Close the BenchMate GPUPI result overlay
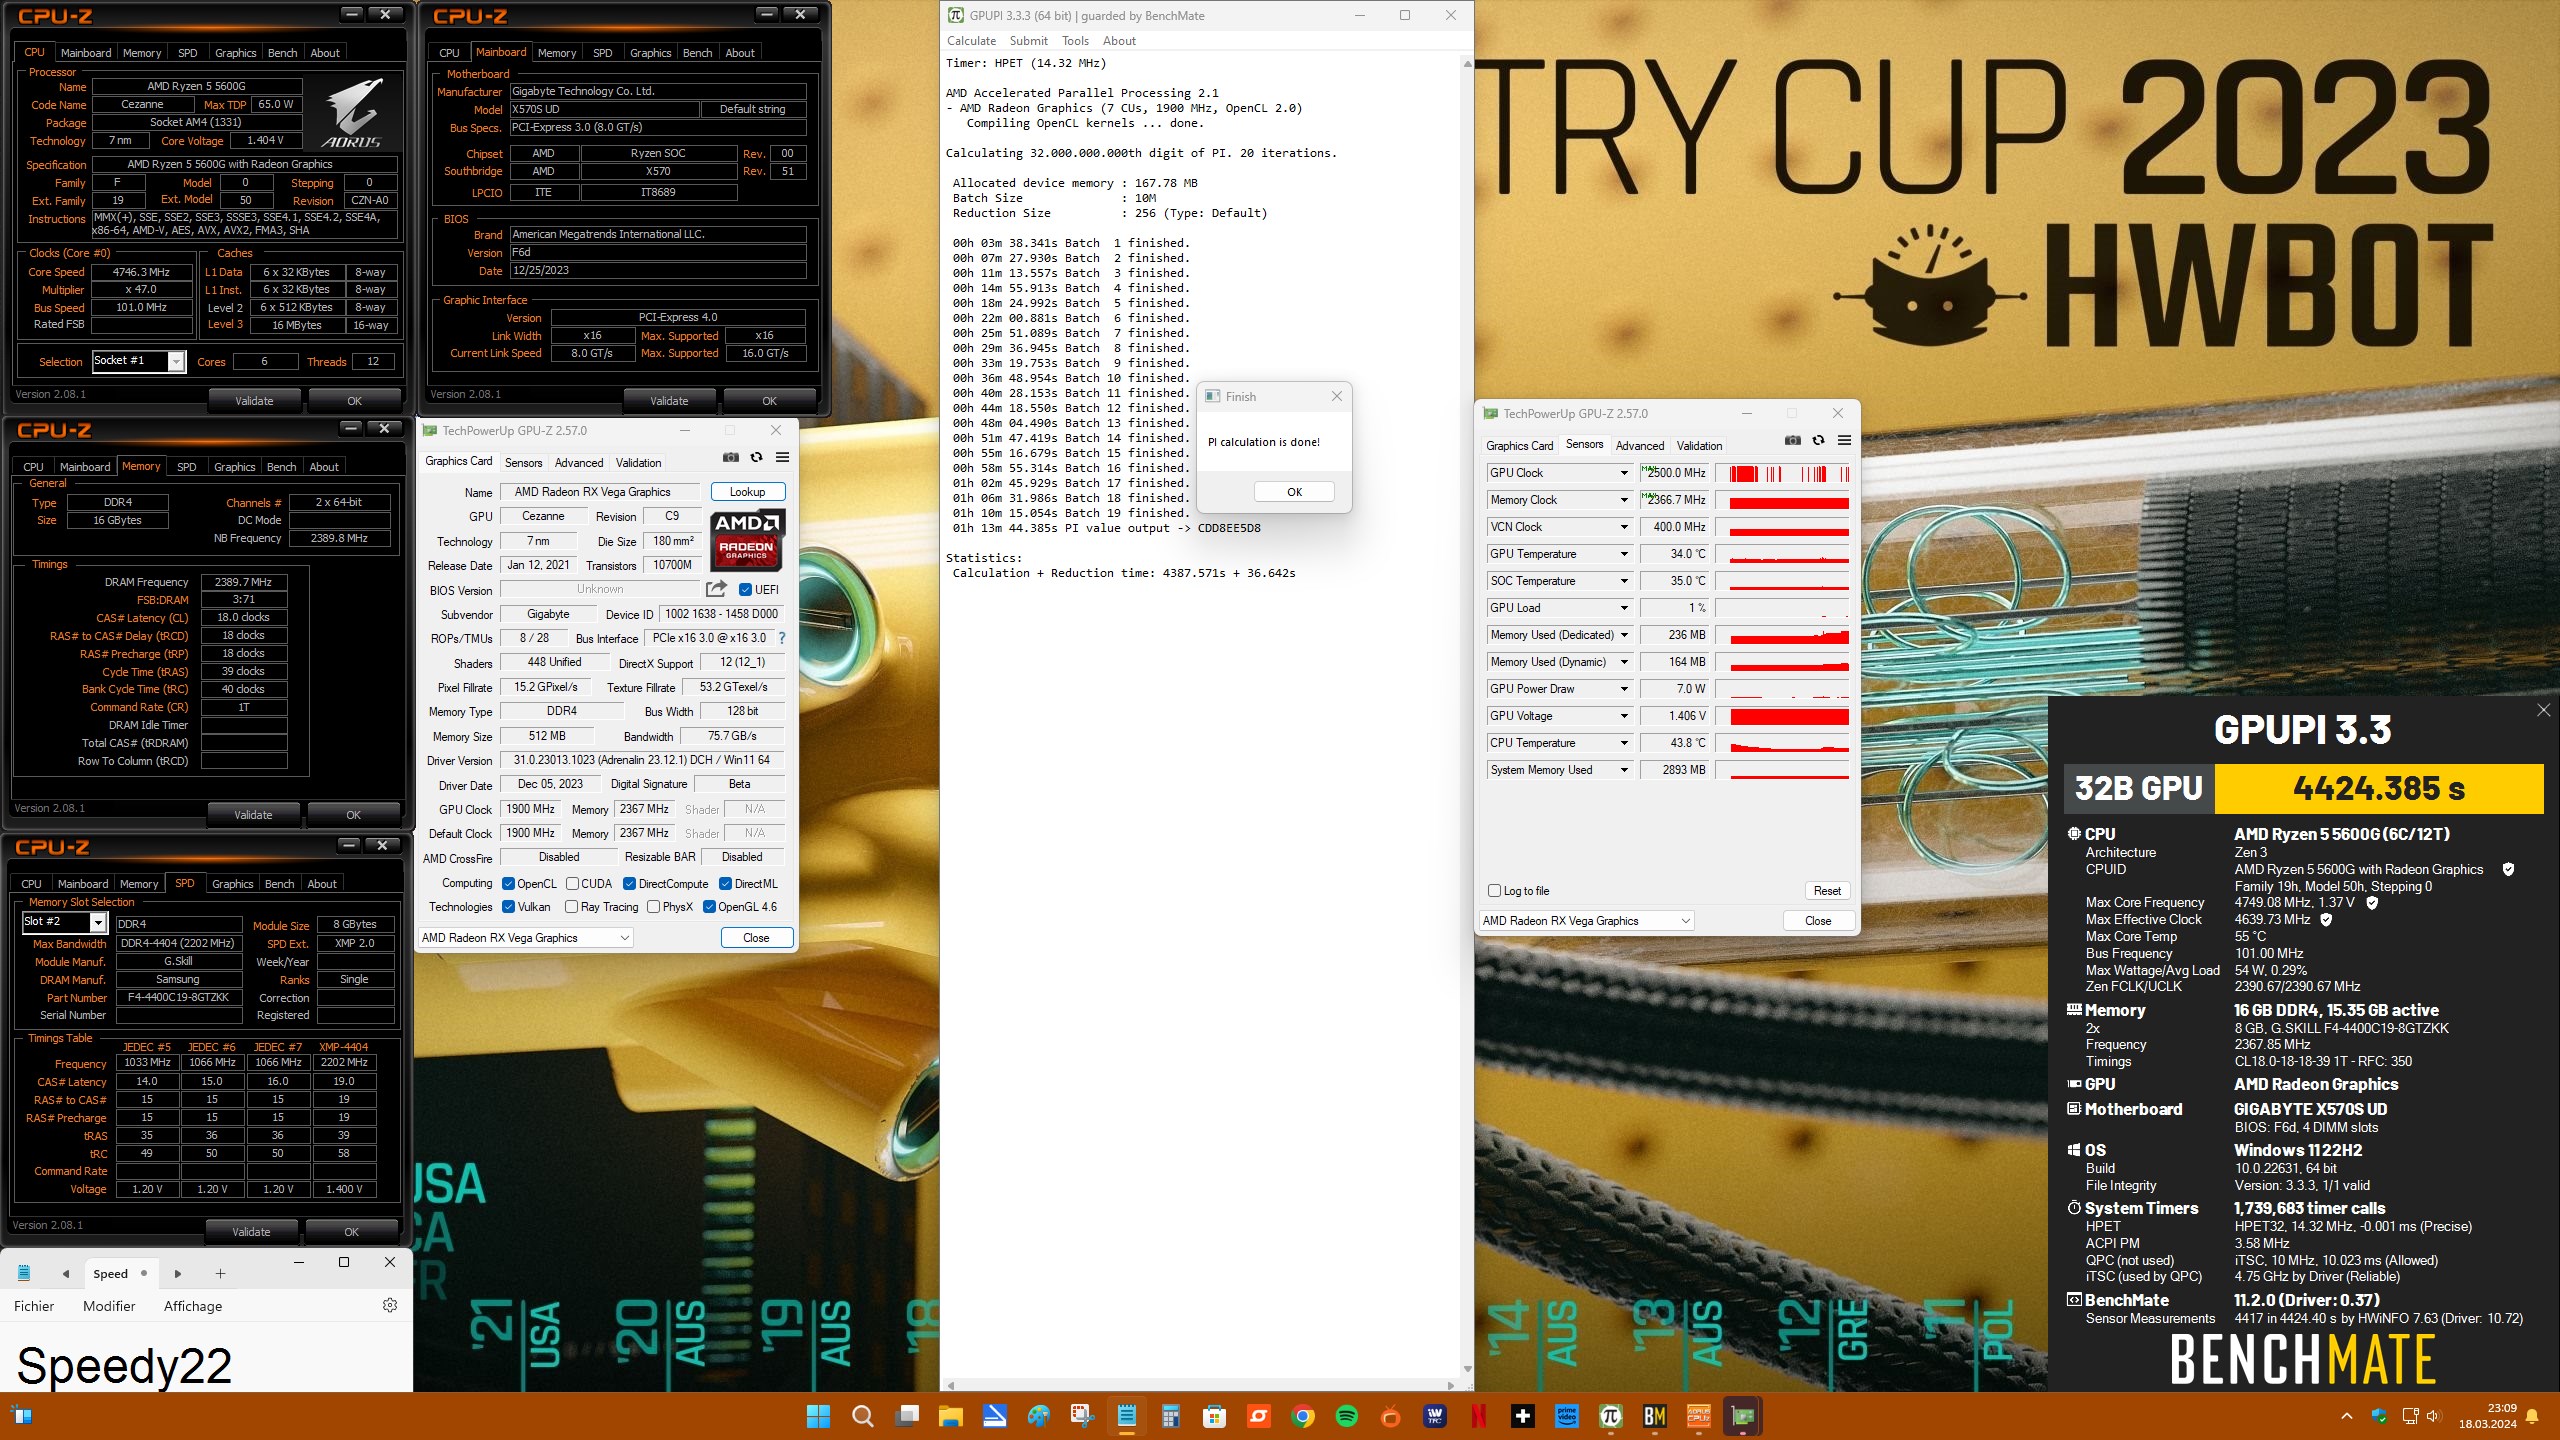2560x1440 pixels. (2543, 710)
